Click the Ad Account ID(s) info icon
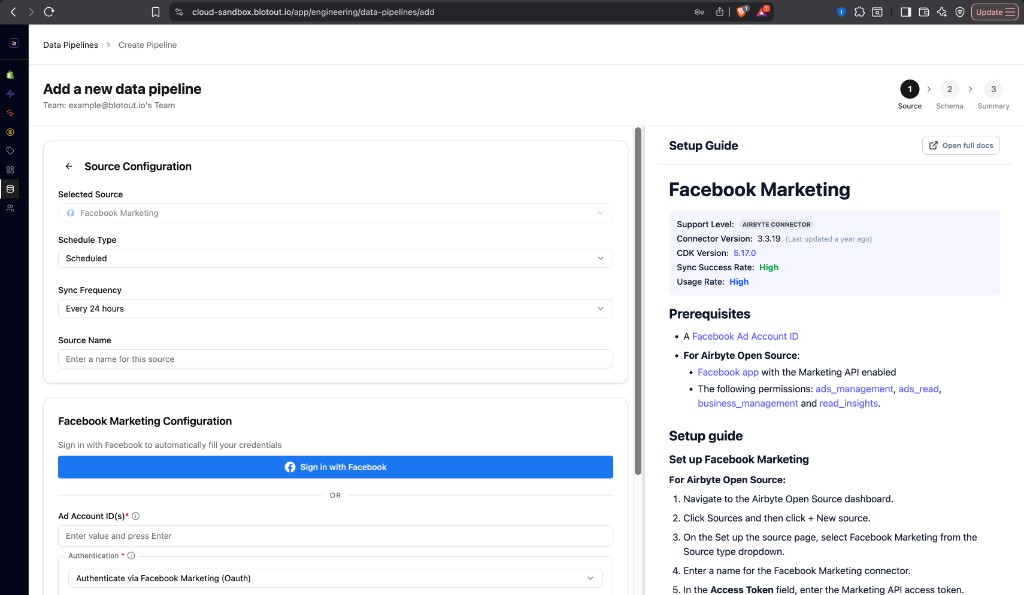 tap(136, 516)
